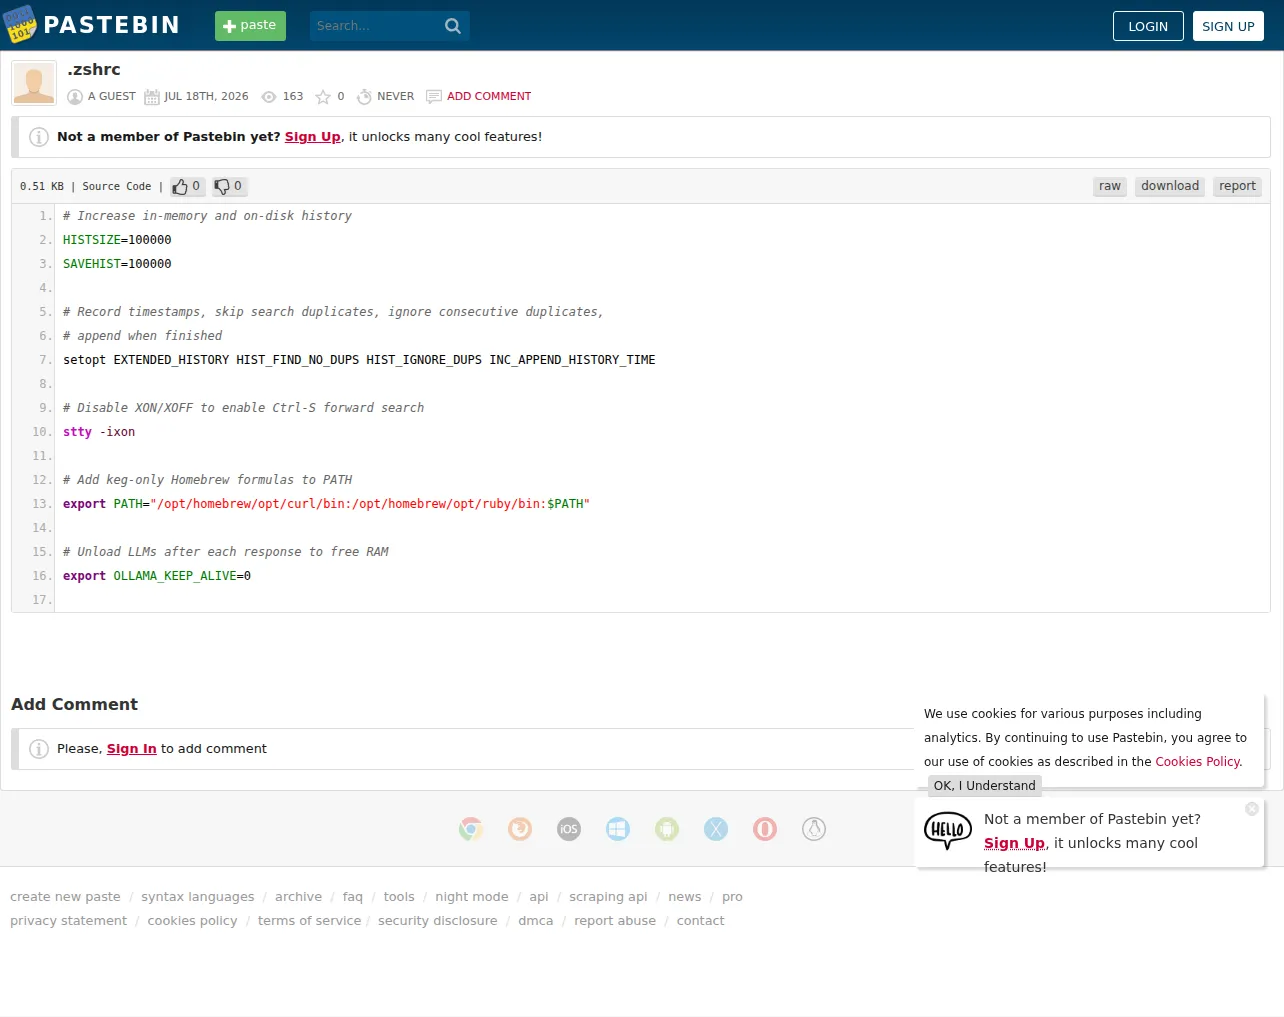
Task: Open the Chrome extension icon
Action: point(471,829)
